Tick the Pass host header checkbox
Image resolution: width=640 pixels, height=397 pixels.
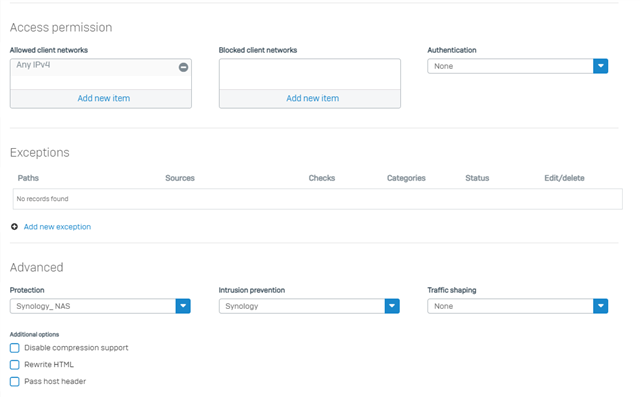pos(15,381)
